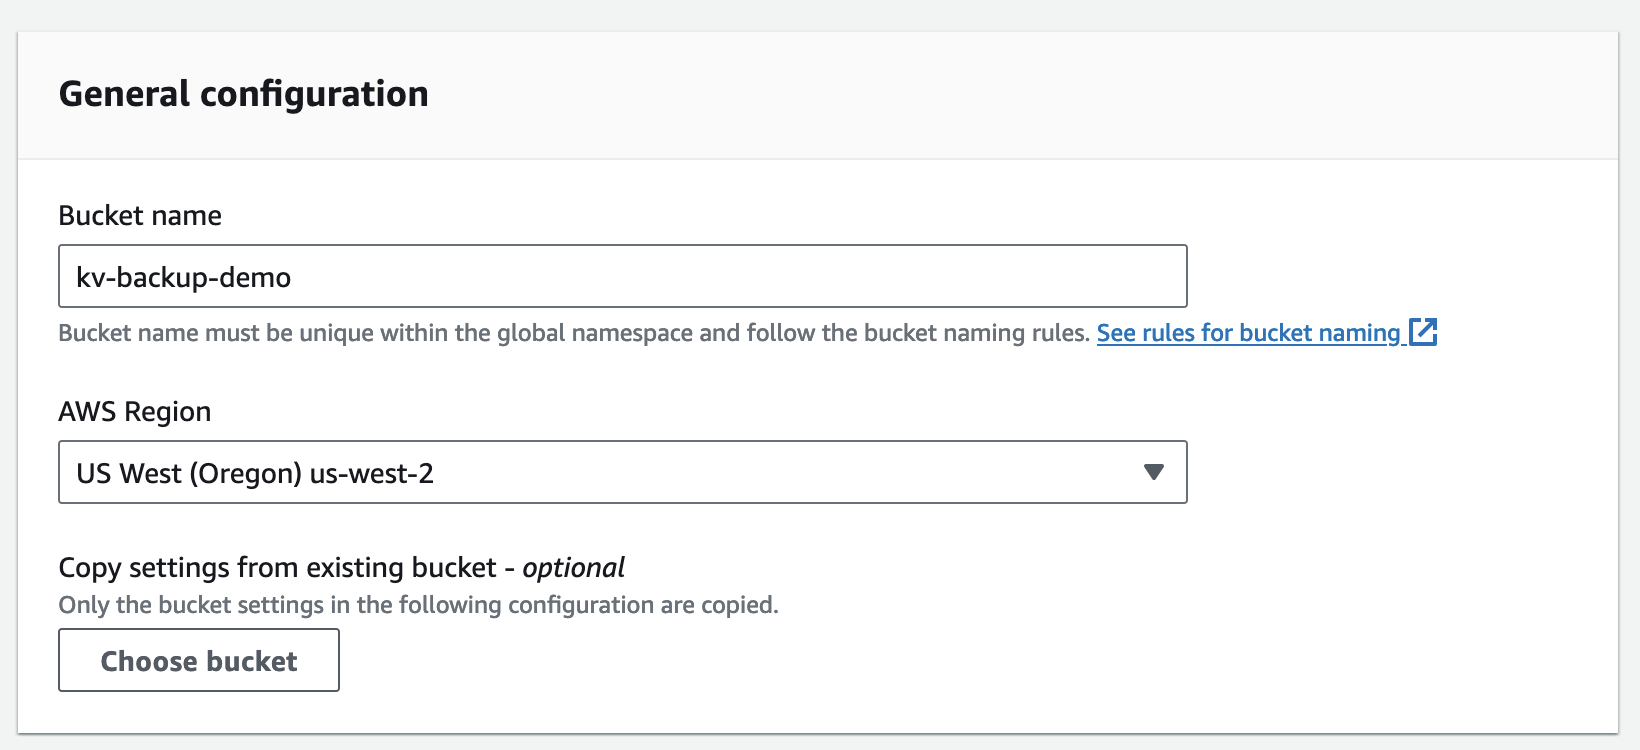
Task: Click the General configuration heading
Action: click(244, 94)
